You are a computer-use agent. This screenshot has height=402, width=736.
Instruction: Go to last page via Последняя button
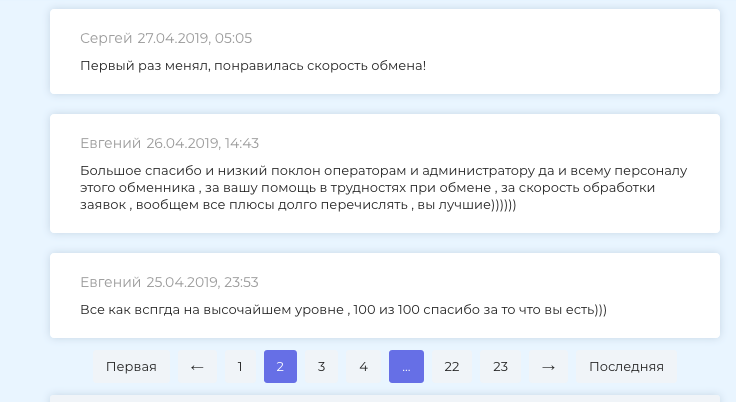626,366
